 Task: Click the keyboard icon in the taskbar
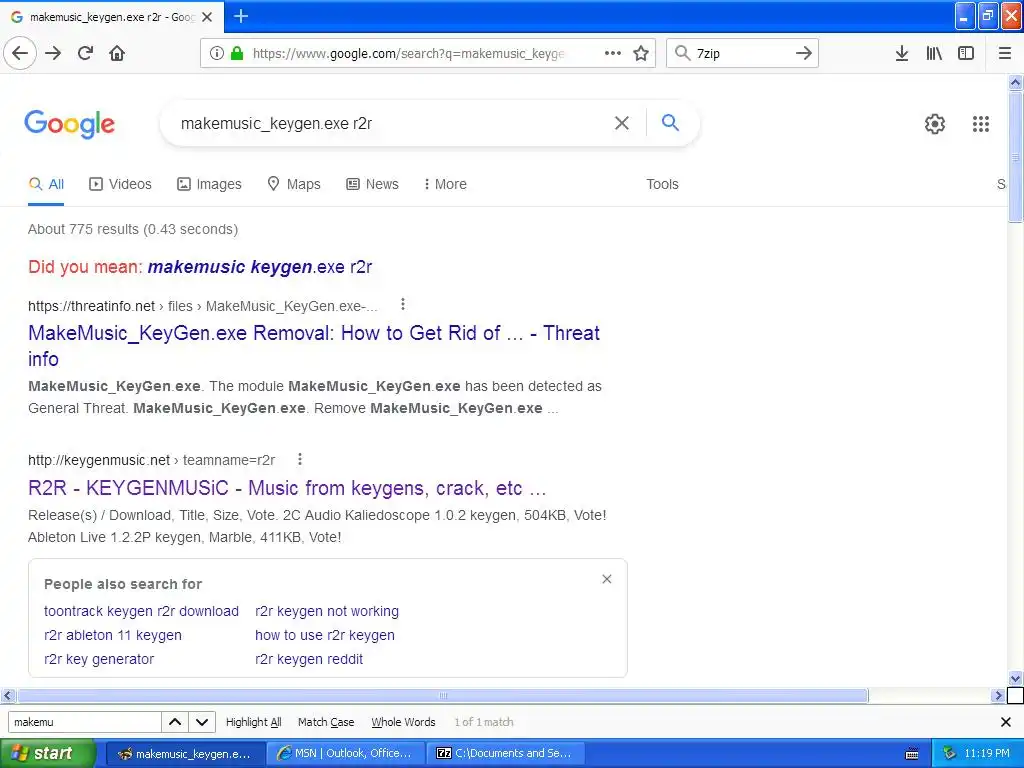click(912, 754)
